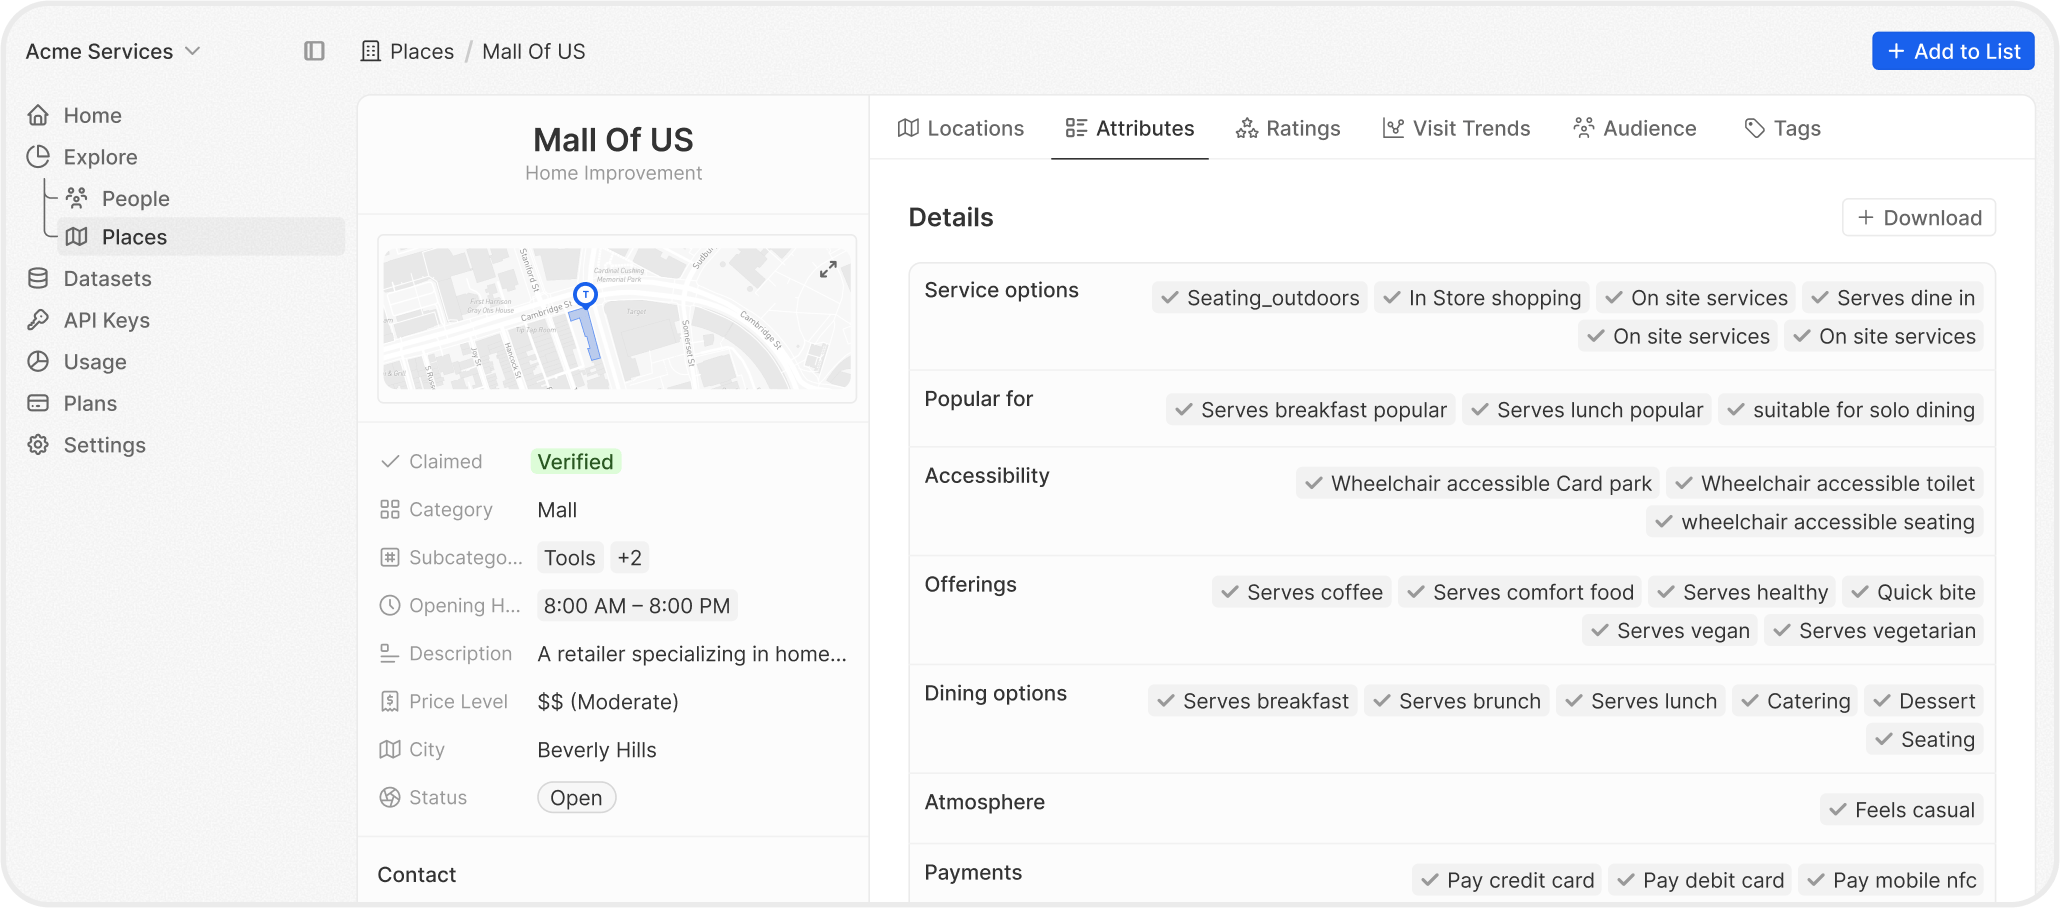Select the Datasets database icon
The image size is (2060, 908).
tap(38, 279)
